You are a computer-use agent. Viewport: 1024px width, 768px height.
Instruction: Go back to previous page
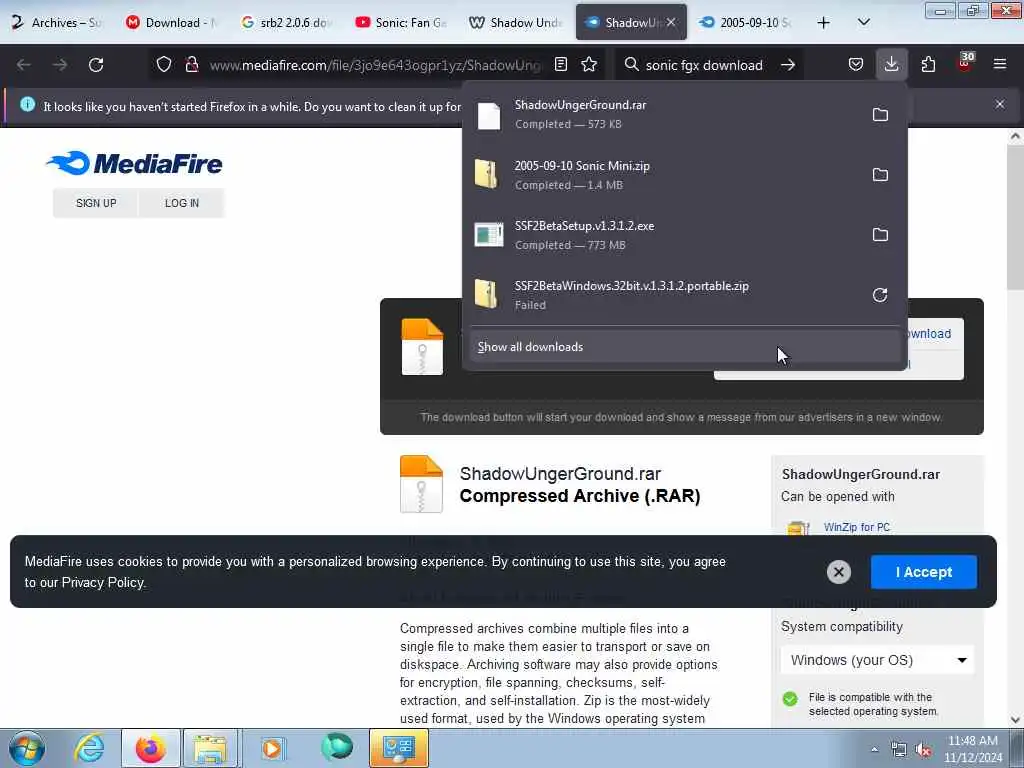click(24, 65)
